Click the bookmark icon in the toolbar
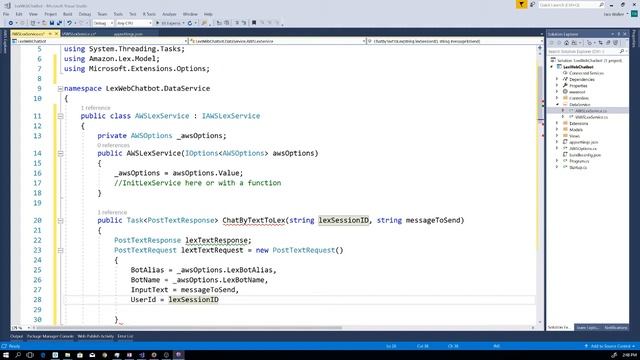The width and height of the screenshot is (640, 360). pos(254,23)
